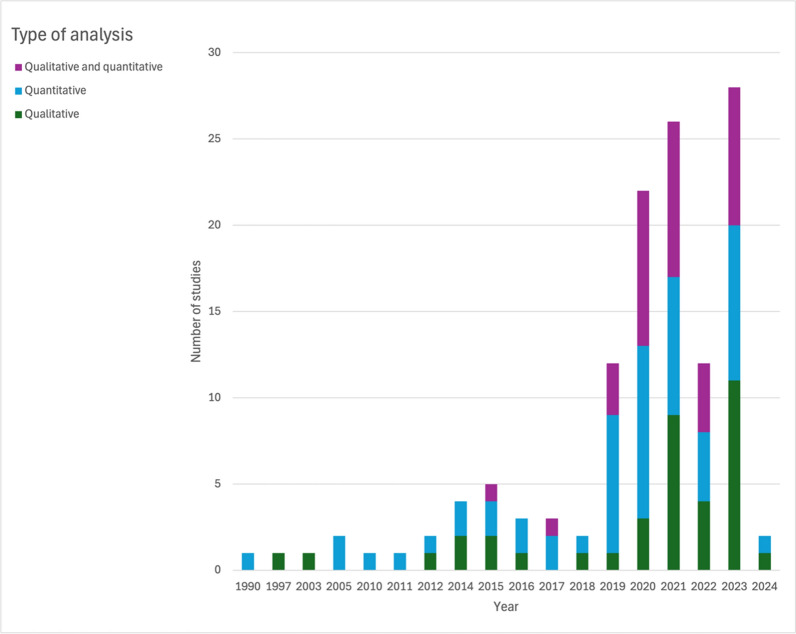Click the 'Type of analysis' legend title
The width and height of the screenshot is (796, 634).
coord(72,35)
